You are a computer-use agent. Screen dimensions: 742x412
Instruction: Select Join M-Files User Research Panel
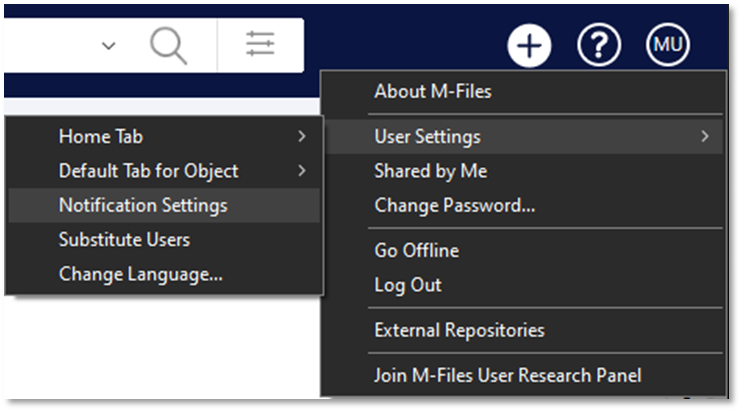(507, 376)
